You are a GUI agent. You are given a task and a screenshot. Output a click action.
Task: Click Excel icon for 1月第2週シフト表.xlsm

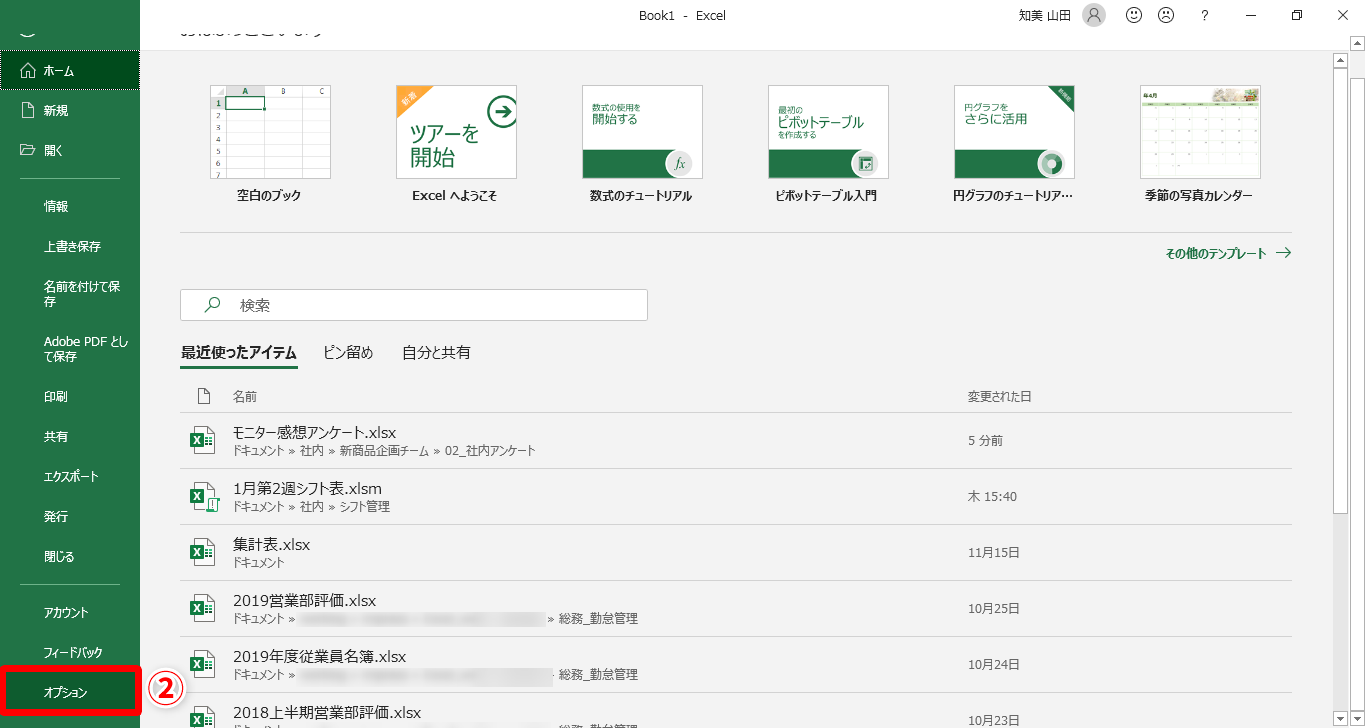click(x=204, y=497)
